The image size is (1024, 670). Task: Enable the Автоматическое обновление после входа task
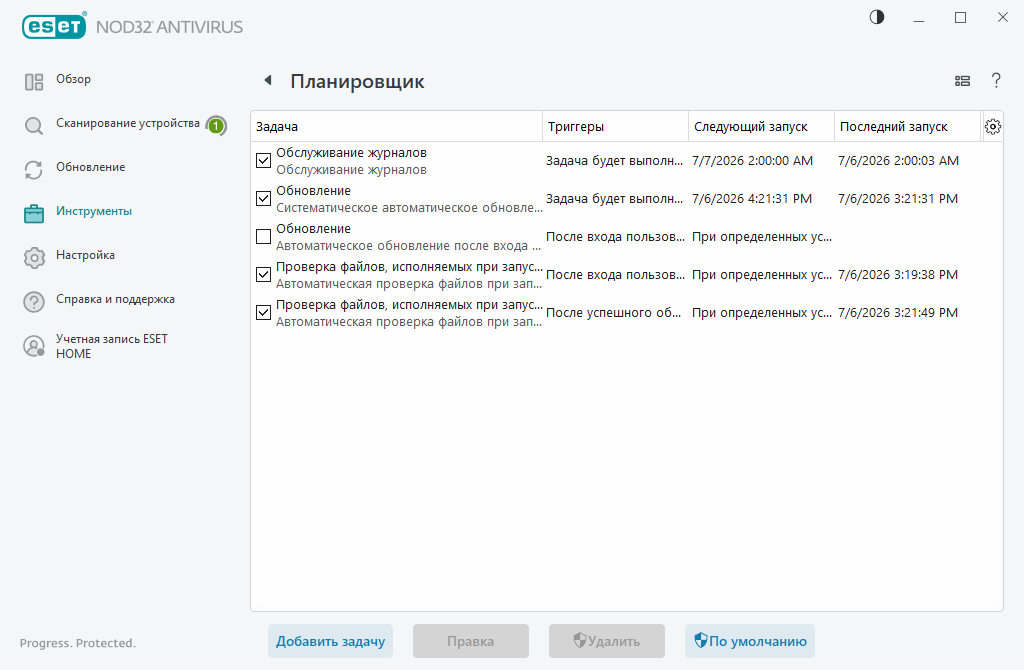[263, 236]
